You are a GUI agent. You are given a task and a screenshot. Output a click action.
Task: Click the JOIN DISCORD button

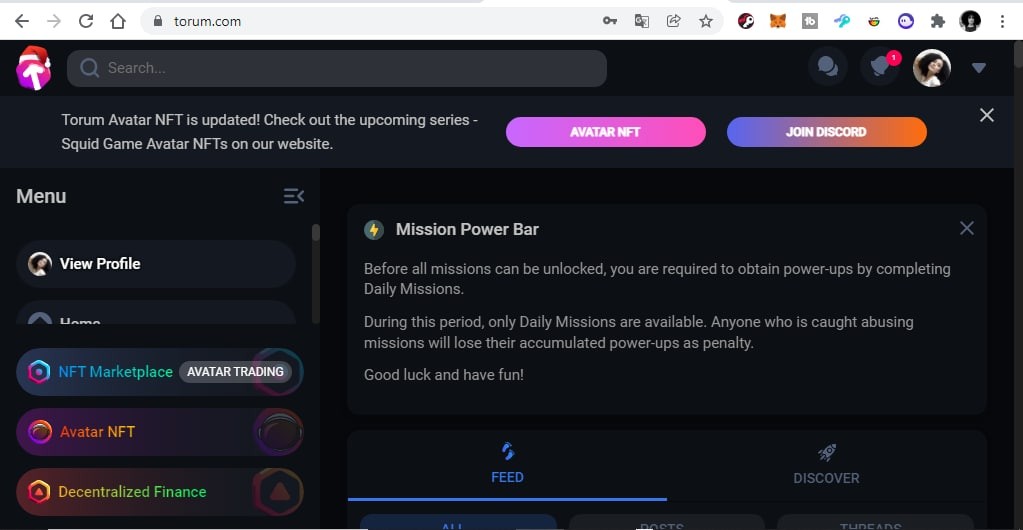[827, 132]
